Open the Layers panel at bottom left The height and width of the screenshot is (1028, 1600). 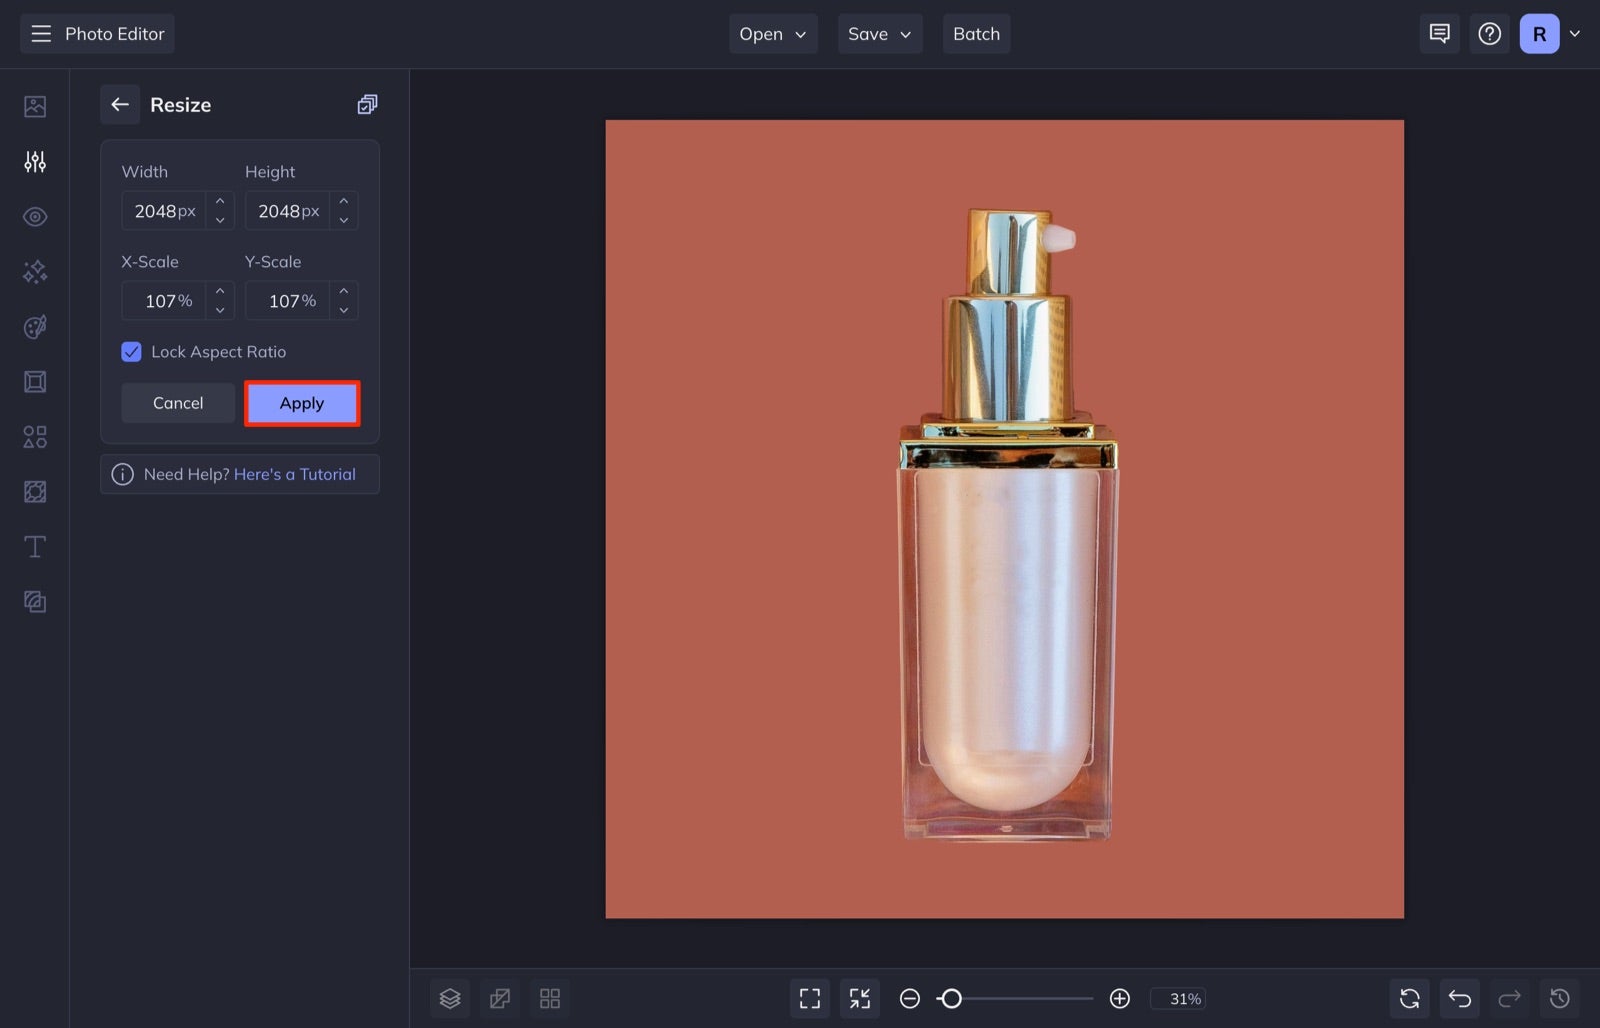(x=449, y=998)
